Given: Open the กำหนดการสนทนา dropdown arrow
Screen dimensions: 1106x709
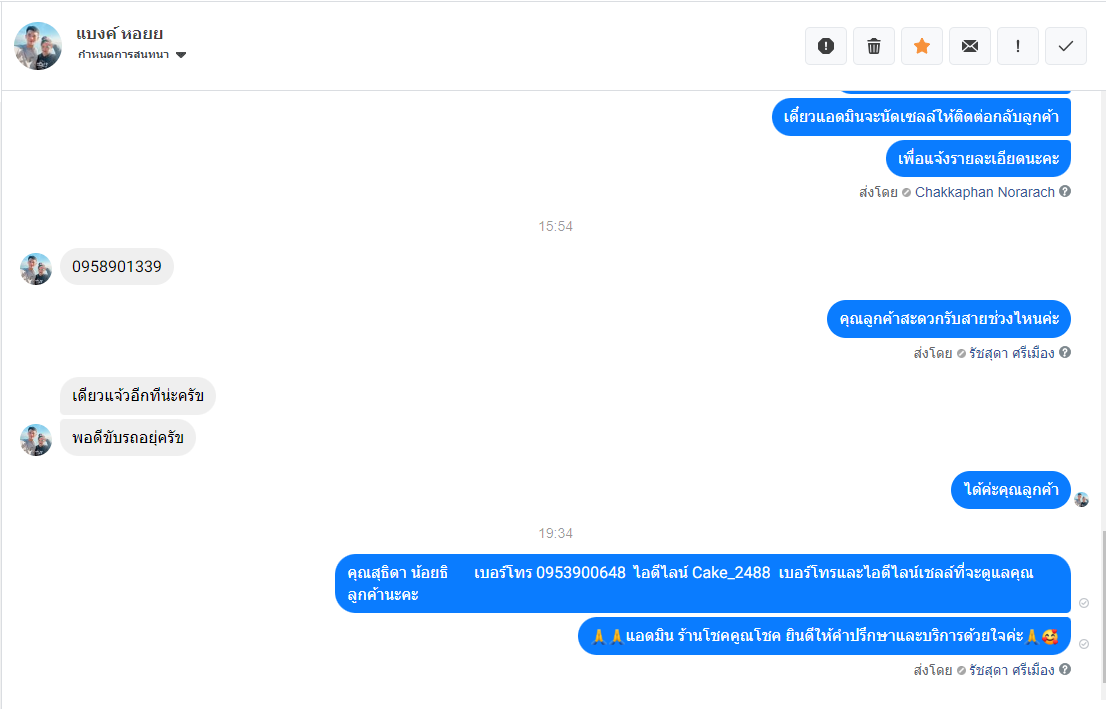Looking at the screenshot, I should click(x=181, y=55).
